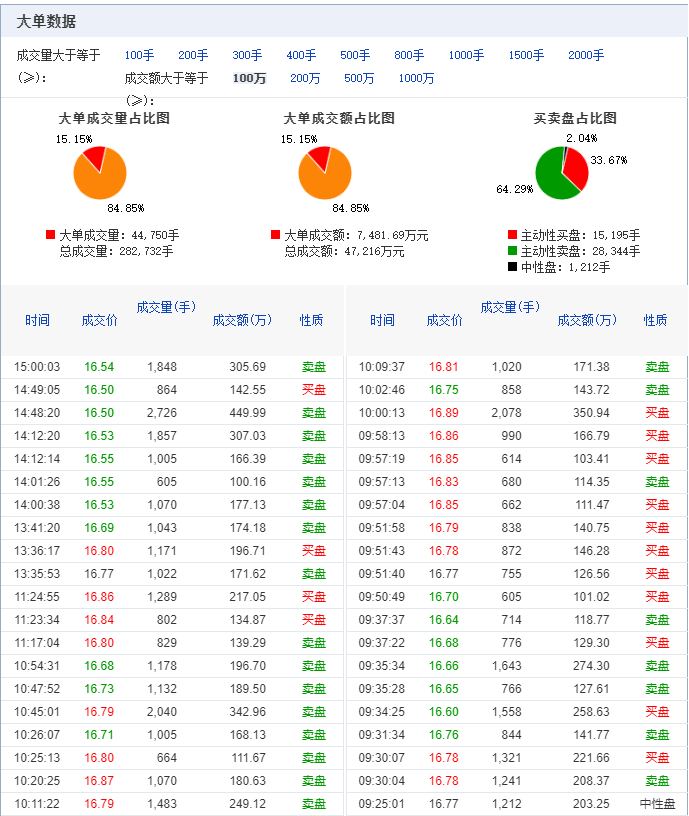Click the 中性盘 label in 09:25:01 row
The image size is (689, 816).
coord(657,804)
